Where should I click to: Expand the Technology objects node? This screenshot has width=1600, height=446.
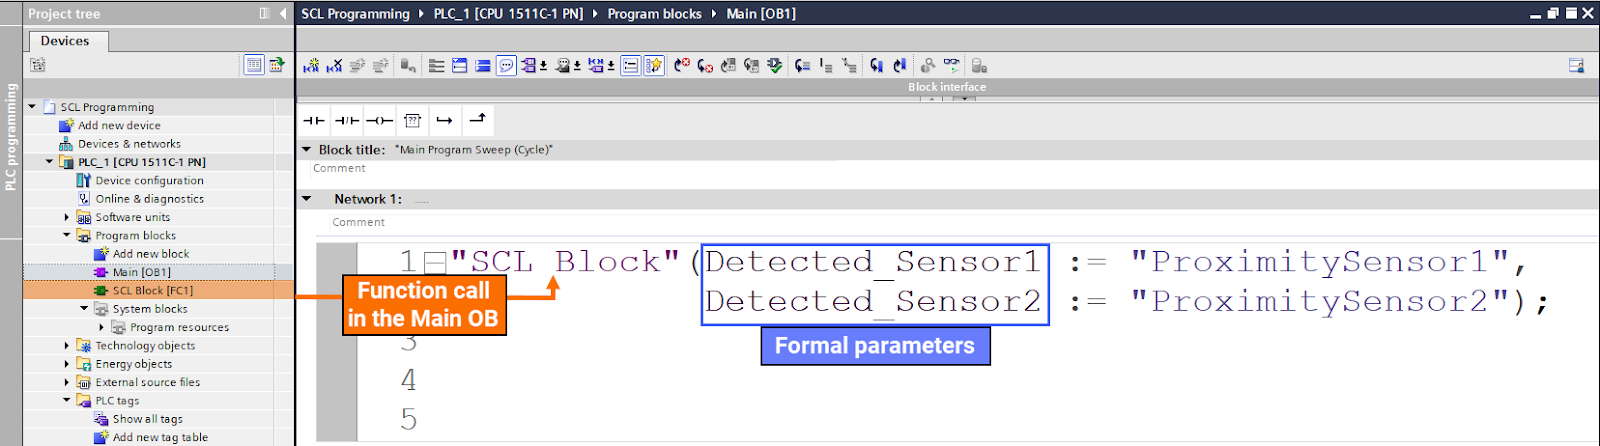click(x=67, y=346)
